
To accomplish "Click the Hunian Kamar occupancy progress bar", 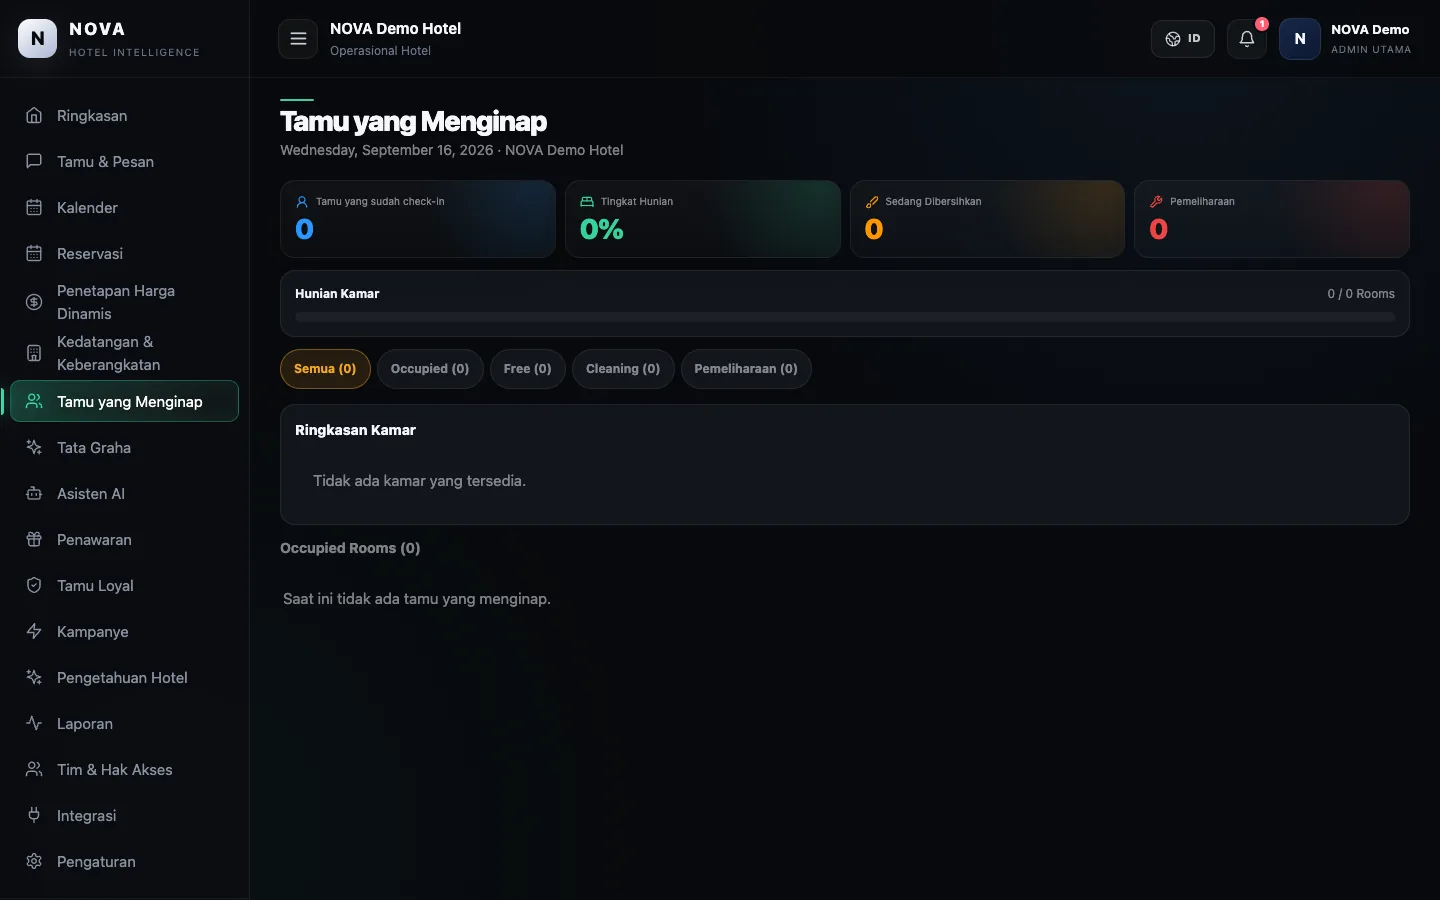I will [x=845, y=317].
